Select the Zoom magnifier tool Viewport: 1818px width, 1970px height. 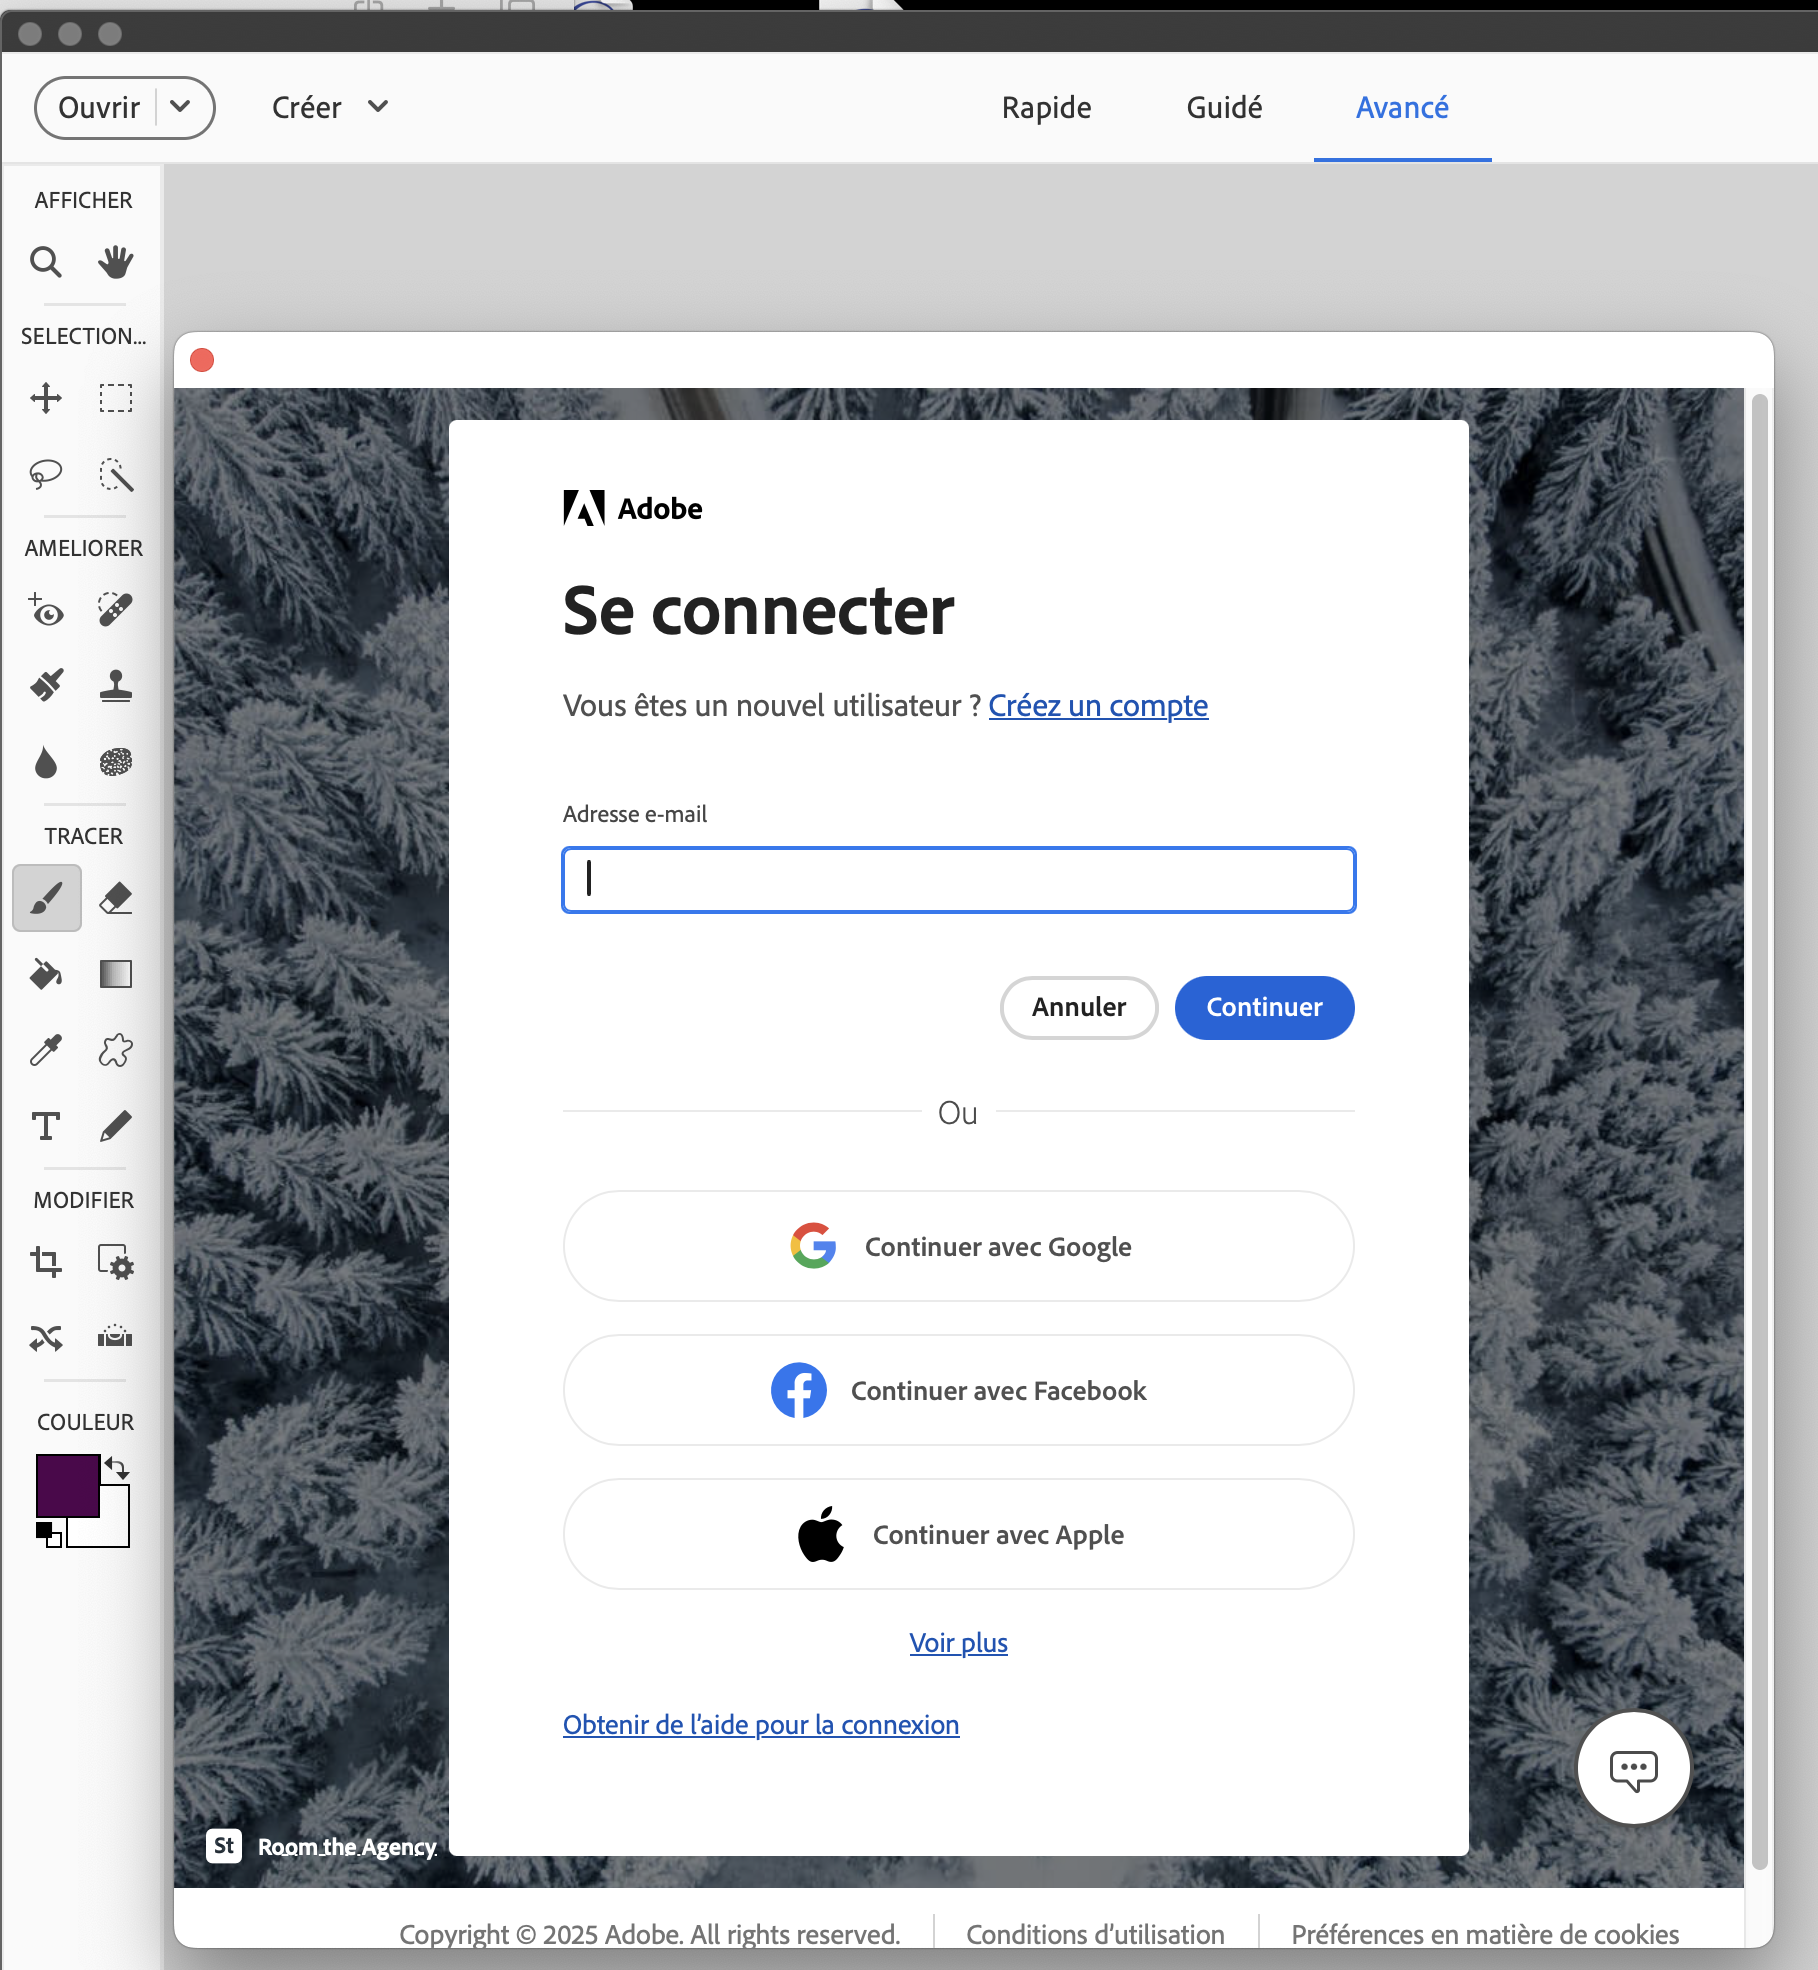tap(46, 262)
